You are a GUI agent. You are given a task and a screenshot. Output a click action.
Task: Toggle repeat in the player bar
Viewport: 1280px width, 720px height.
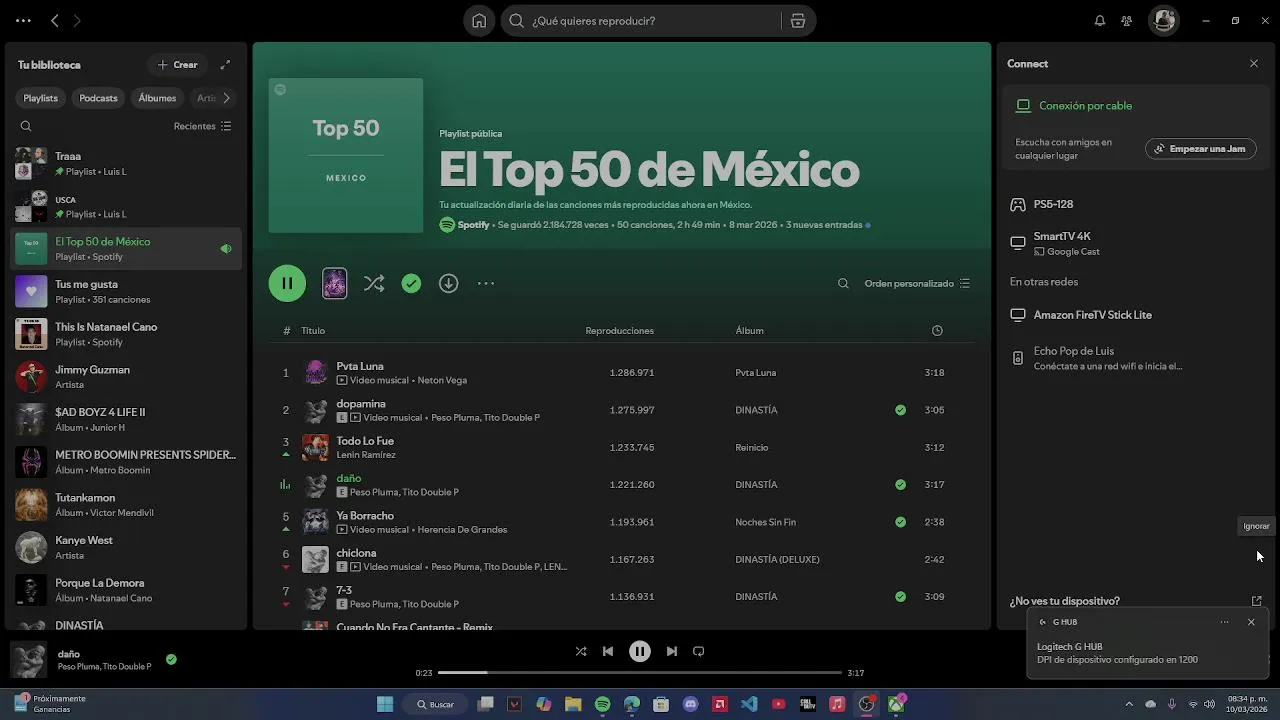click(699, 651)
